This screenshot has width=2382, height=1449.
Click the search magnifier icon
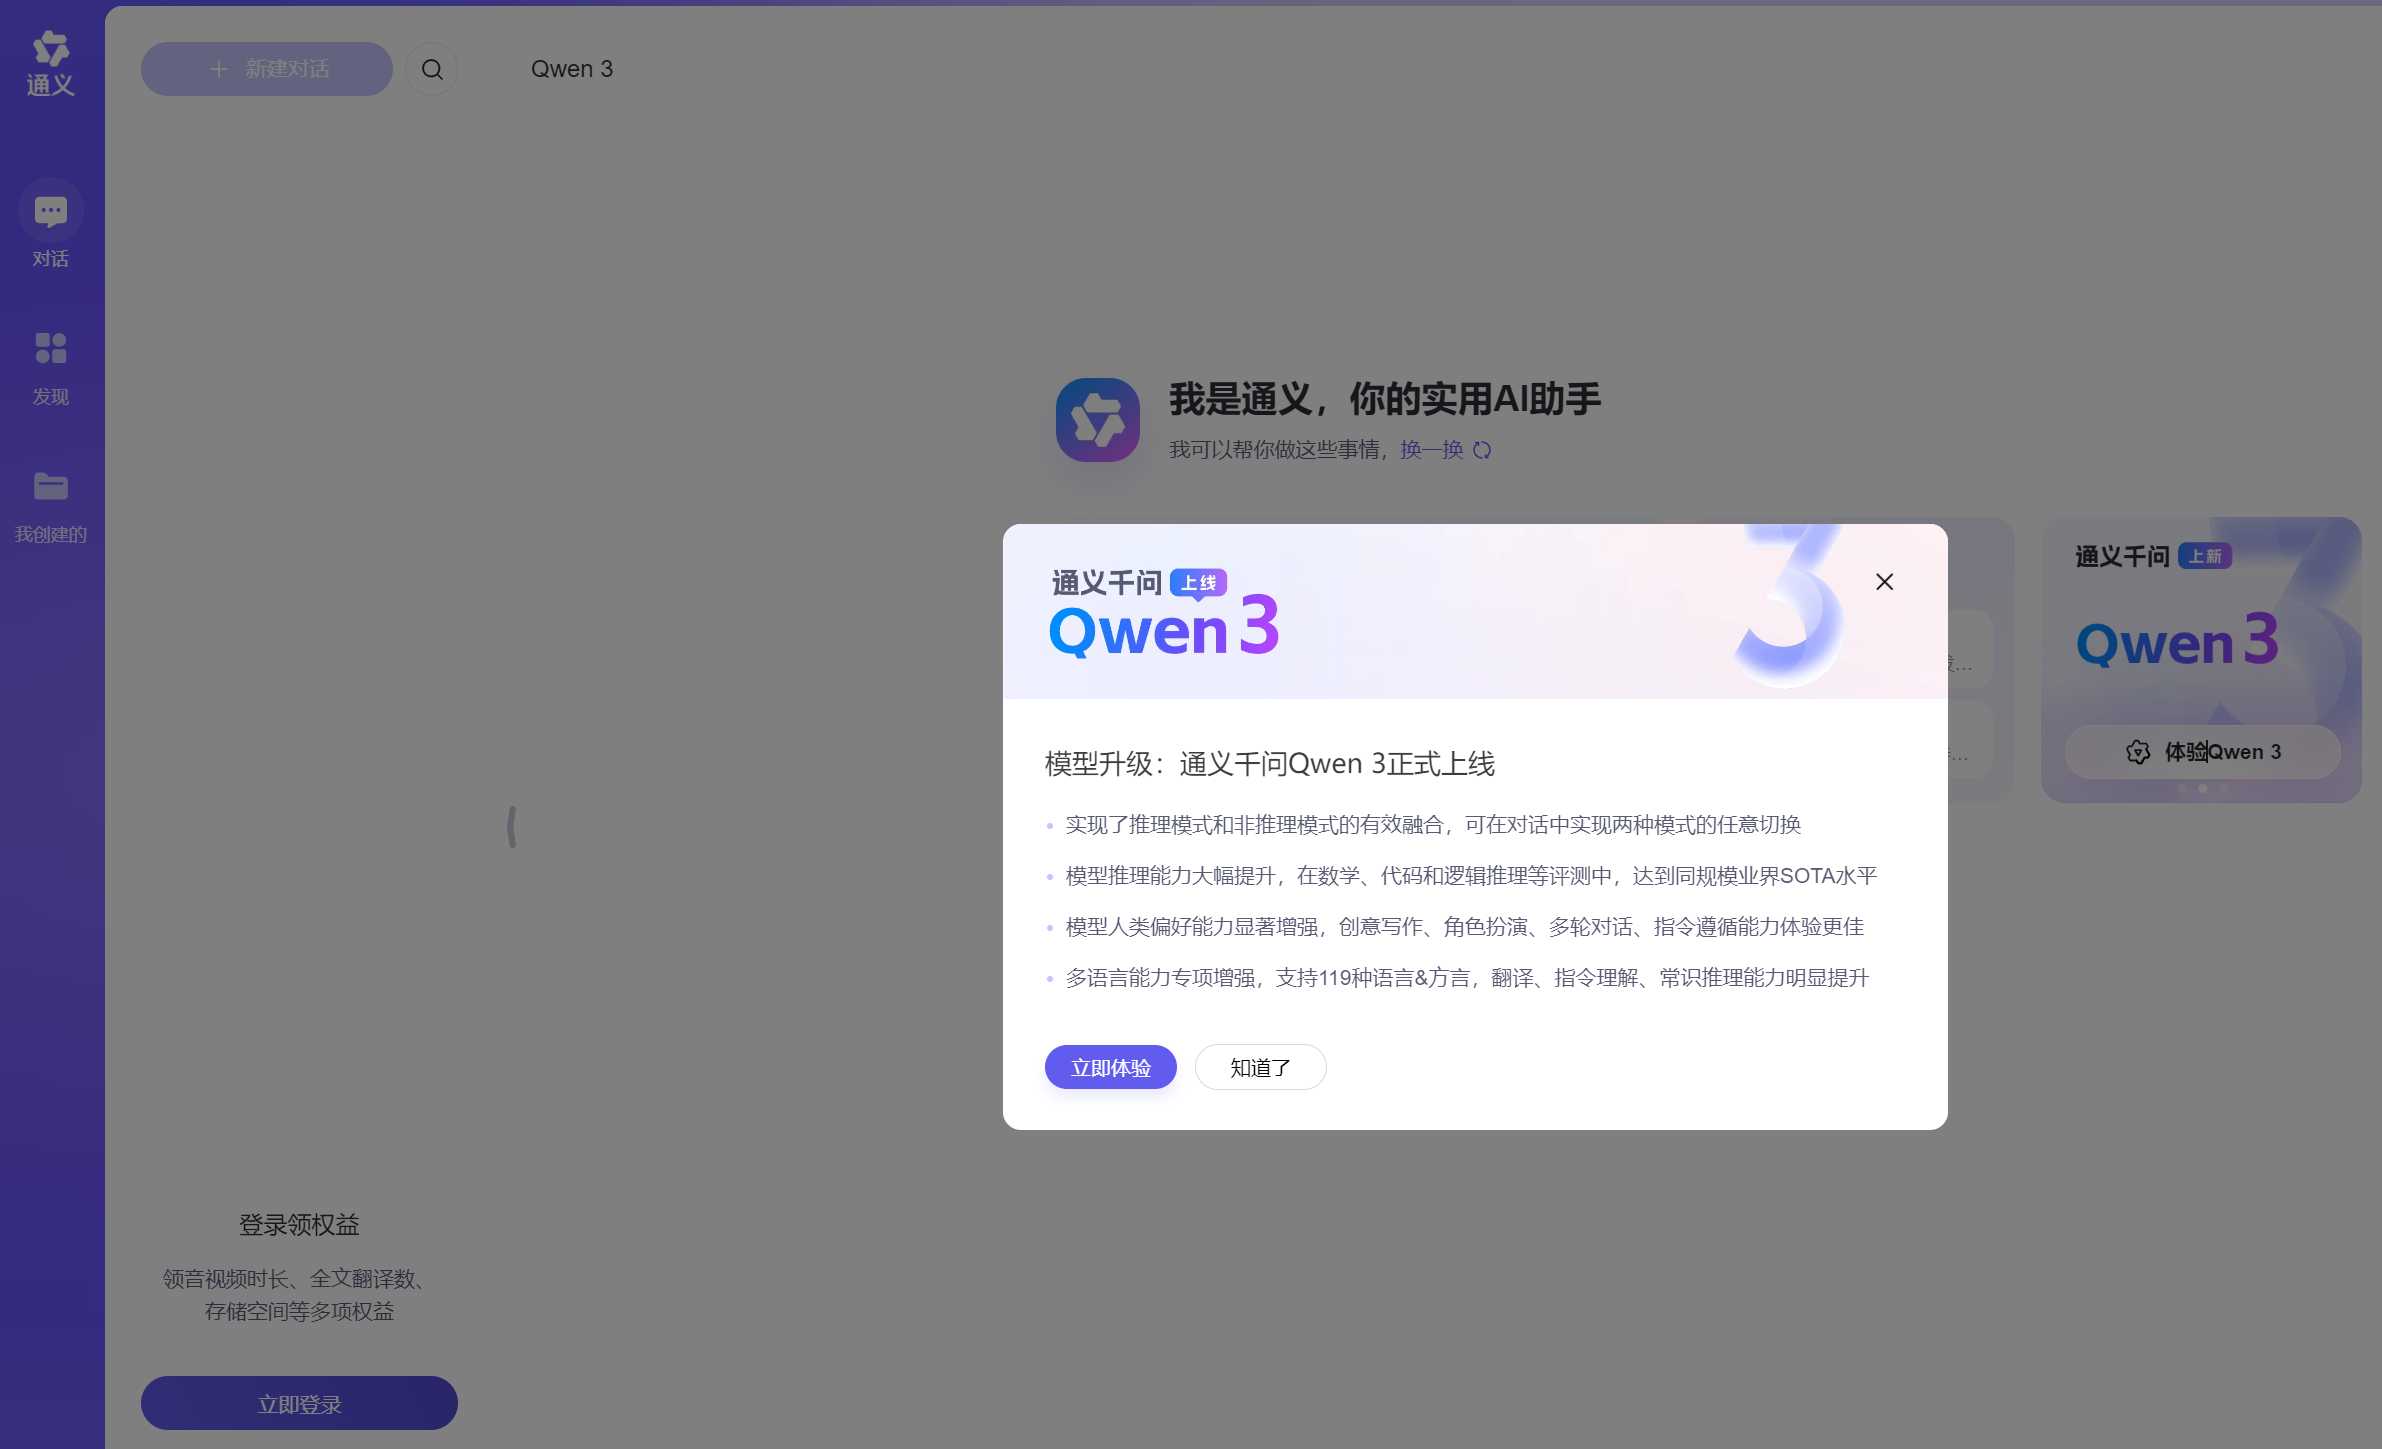(x=432, y=69)
